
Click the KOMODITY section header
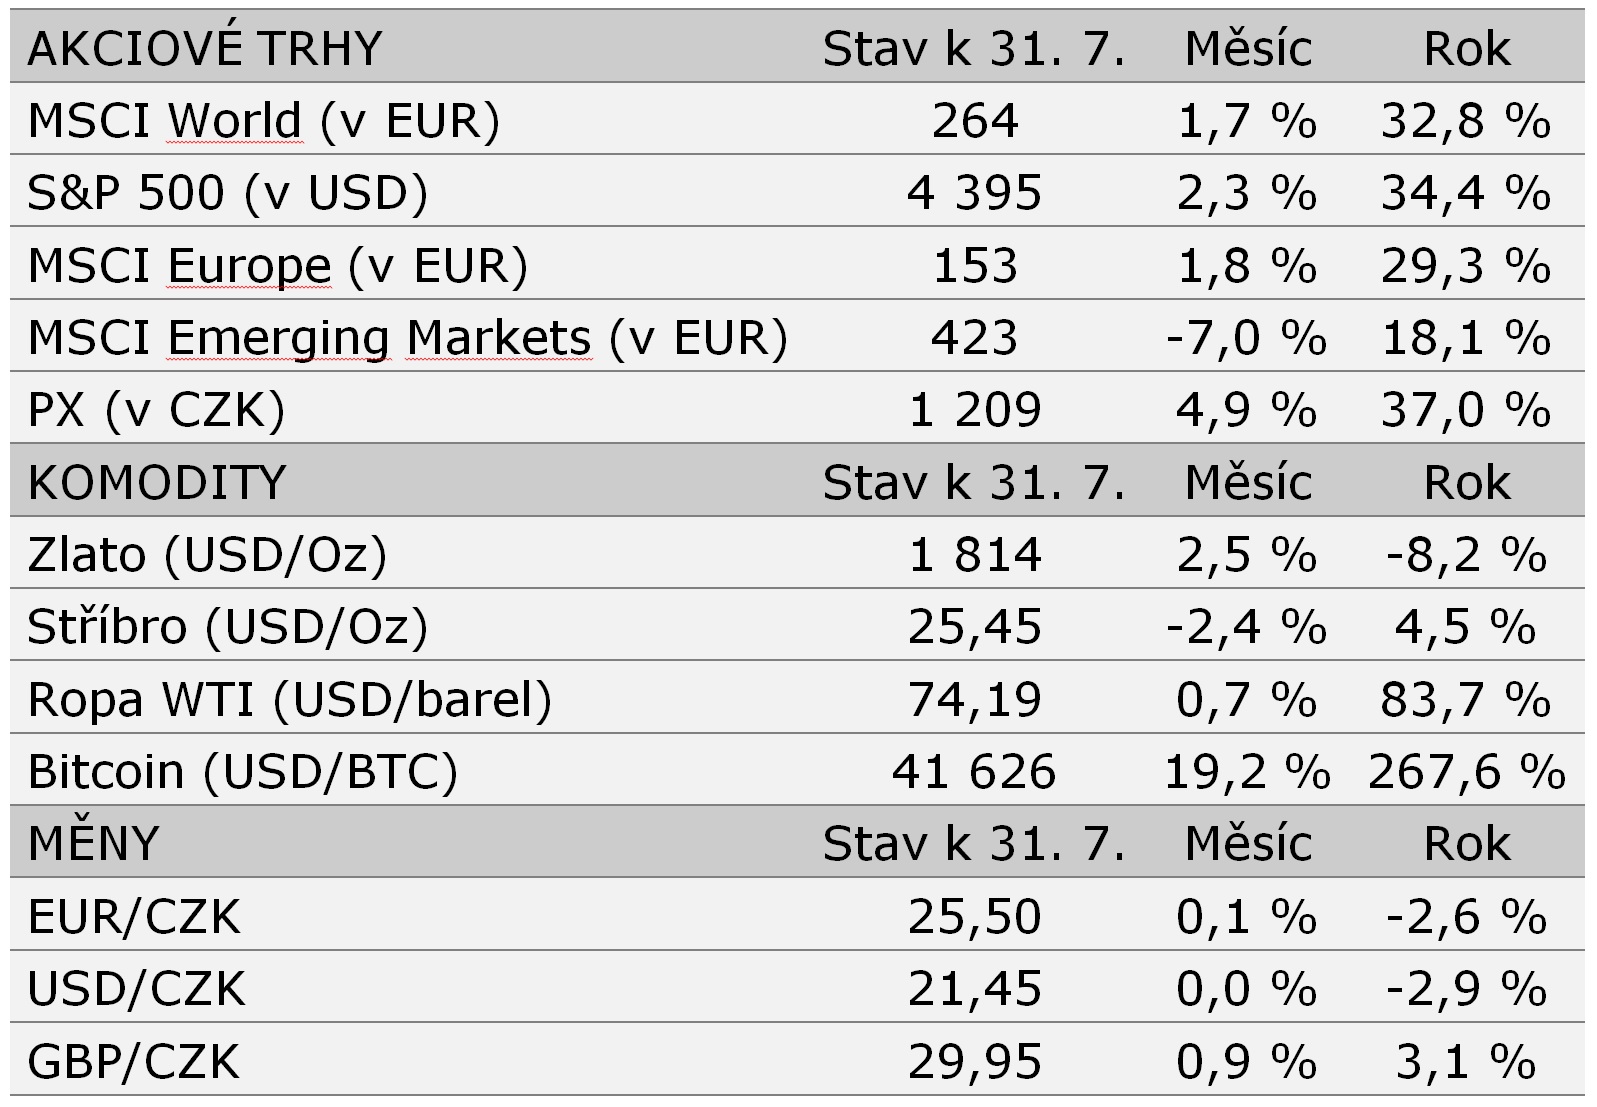(157, 482)
